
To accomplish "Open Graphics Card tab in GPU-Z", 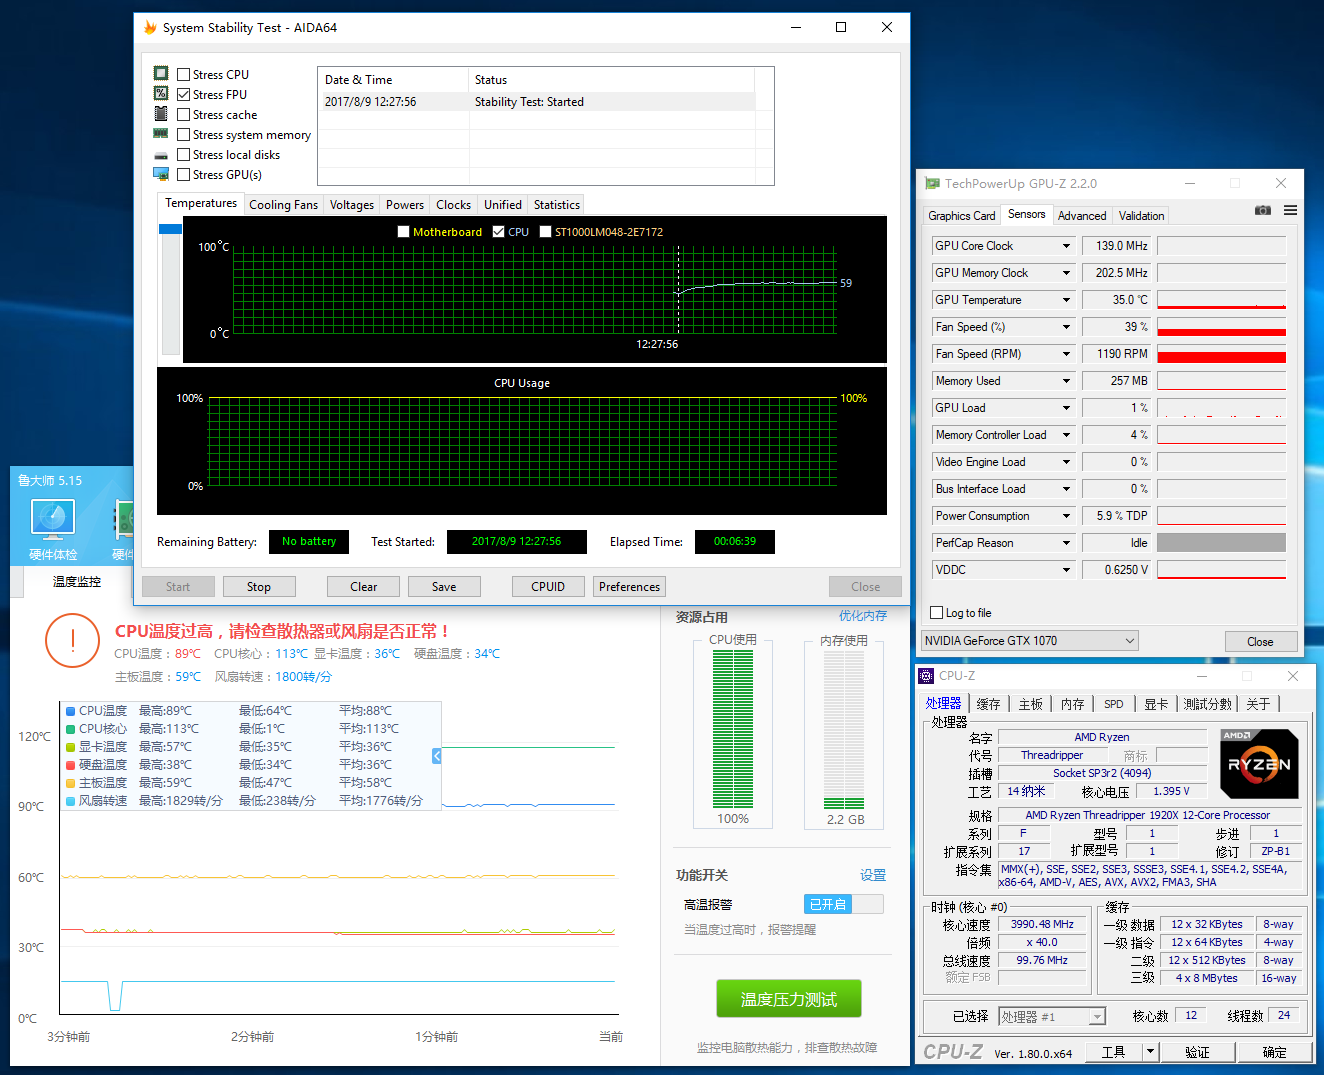I will [x=962, y=216].
